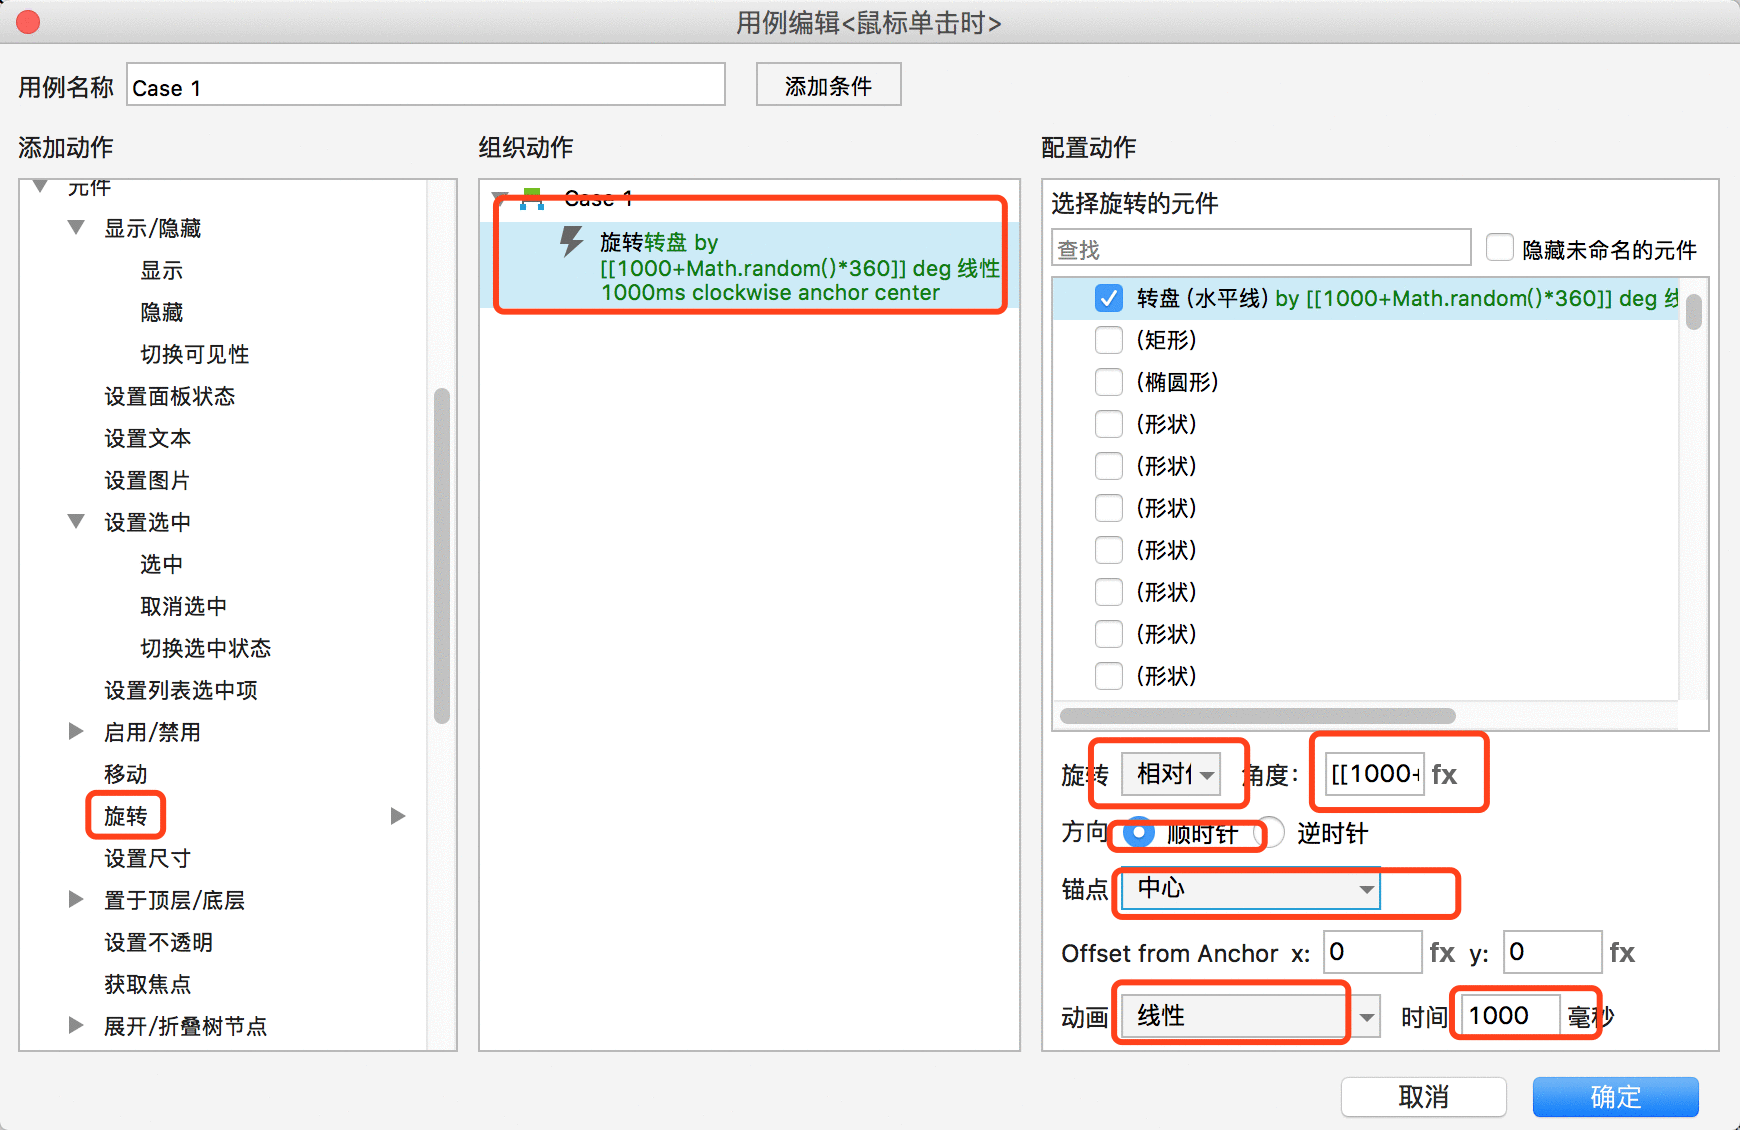The image size is (1740, 1130).
Task: Select the 选中 action
Action: click(162, 564)
